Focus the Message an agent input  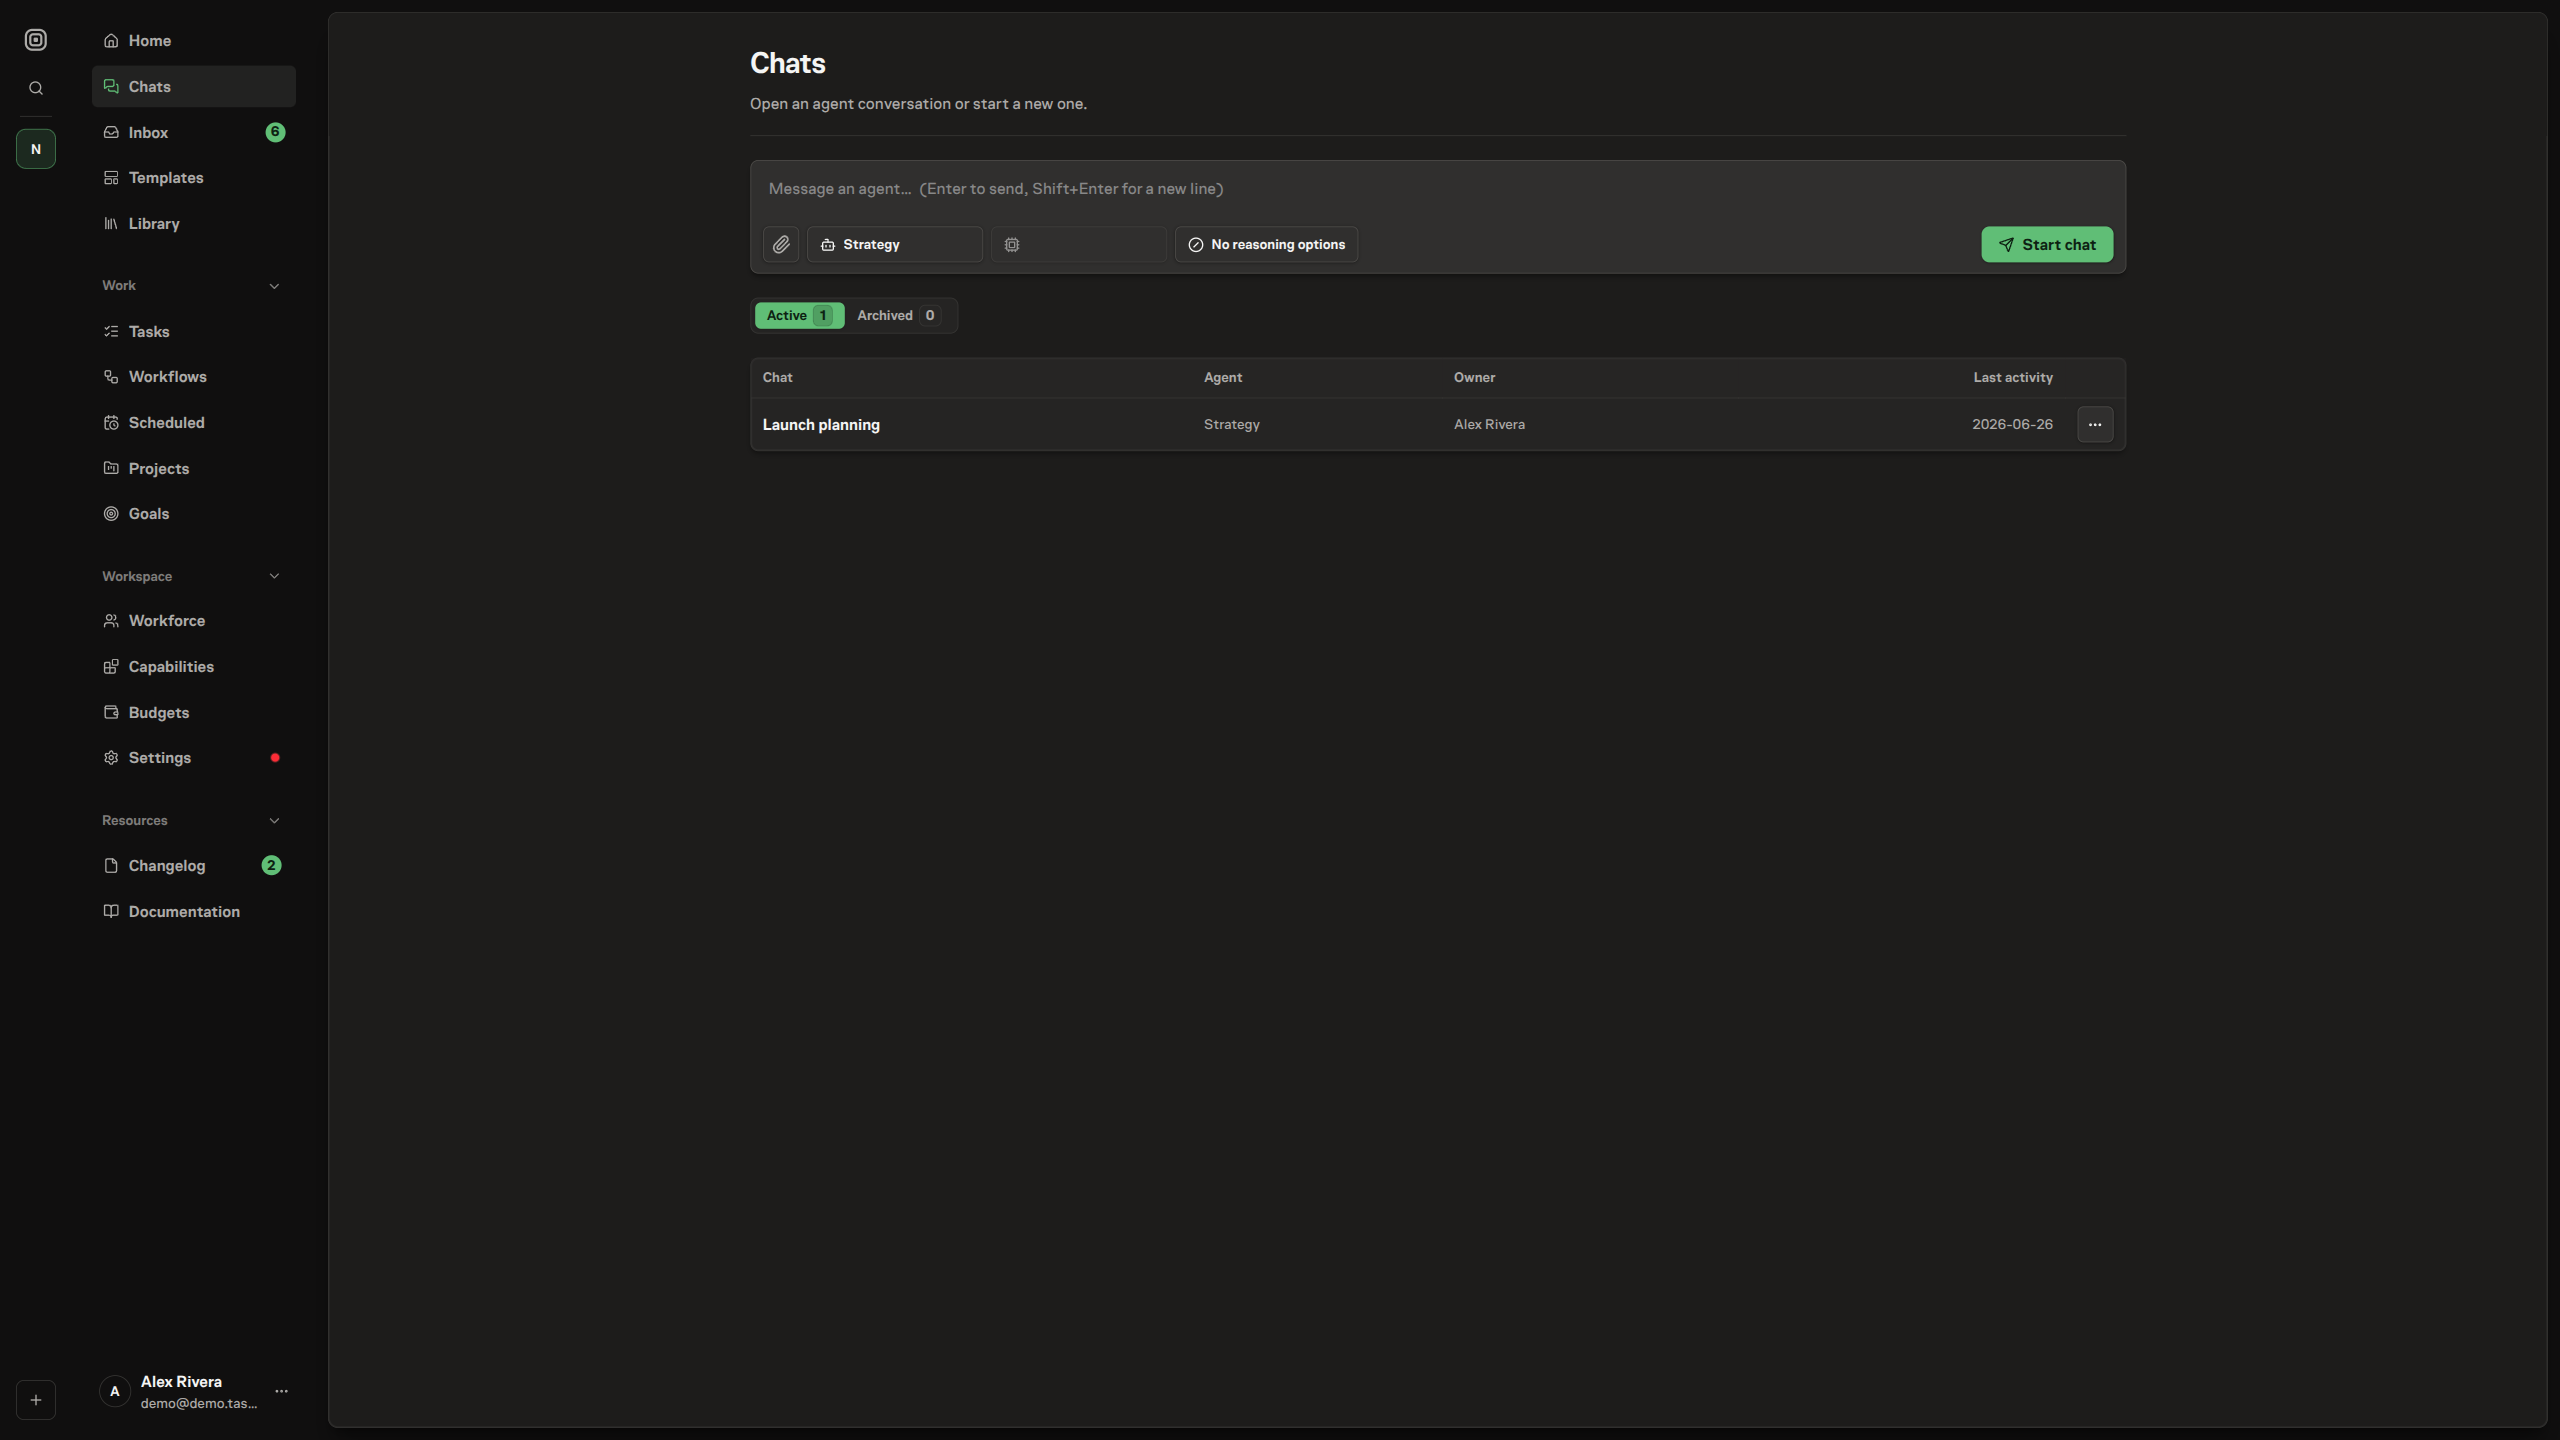point(1438,189)
